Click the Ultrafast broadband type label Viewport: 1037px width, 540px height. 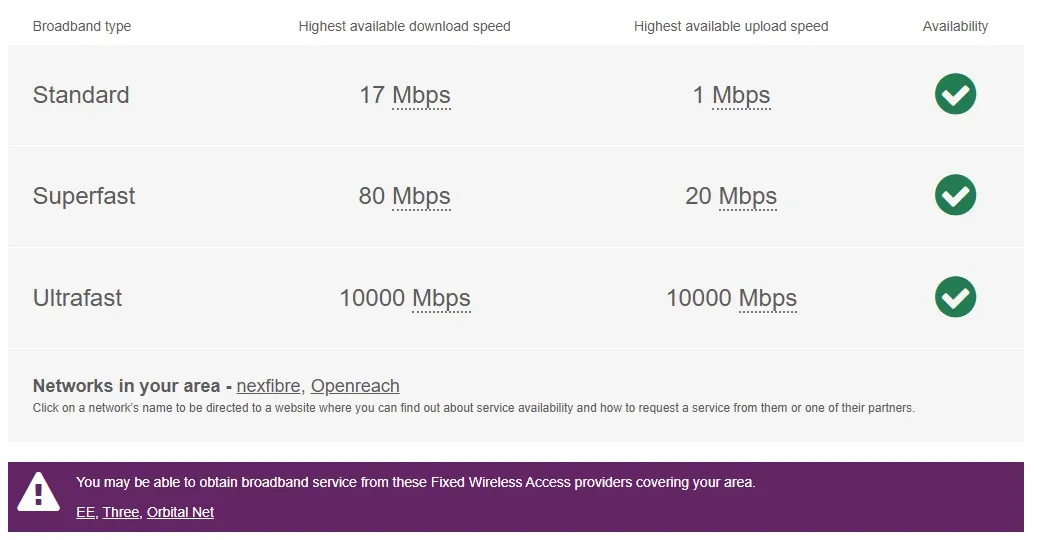tap(77, 298)
